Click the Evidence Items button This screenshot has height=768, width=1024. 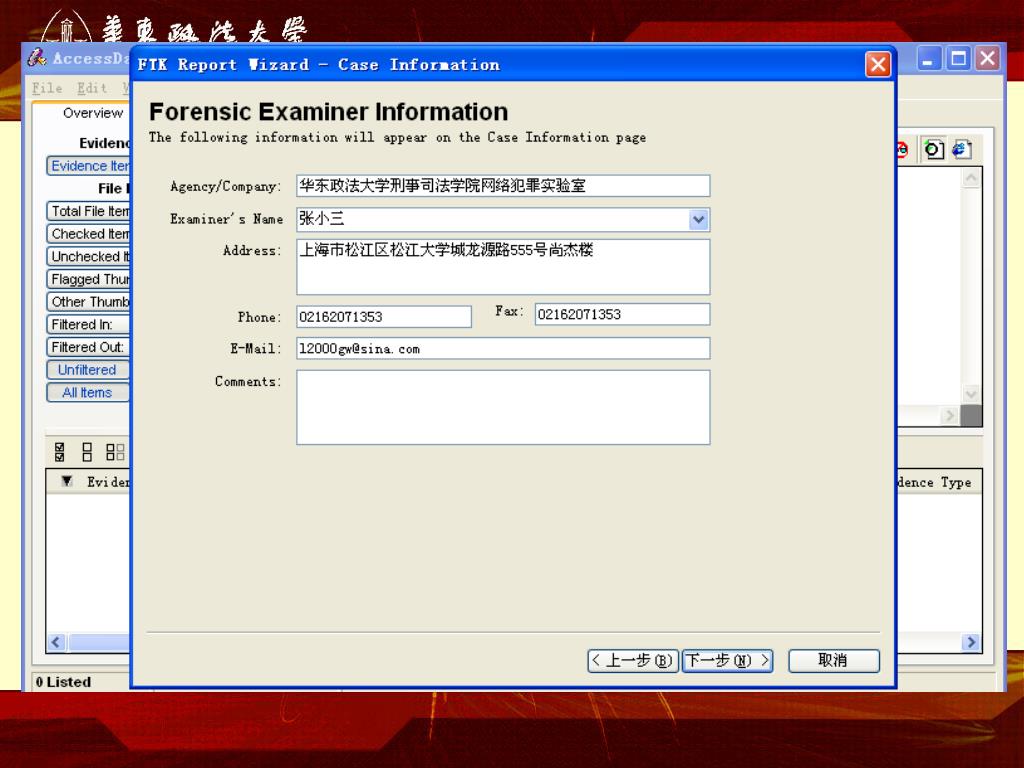pos(89,166)
